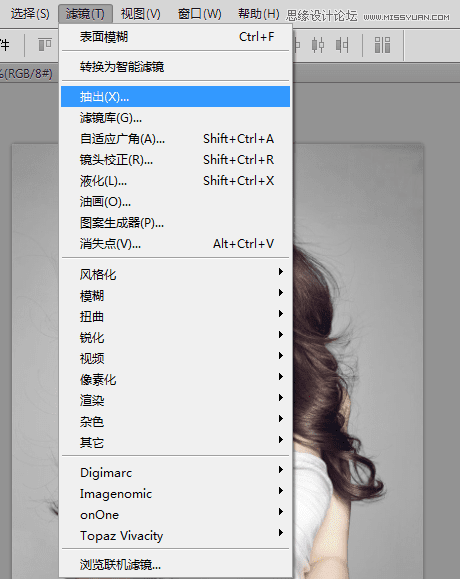Select 抽出(X)... filter entry
The height and width of the screenshot is (579, 460).
coord(176,97)
